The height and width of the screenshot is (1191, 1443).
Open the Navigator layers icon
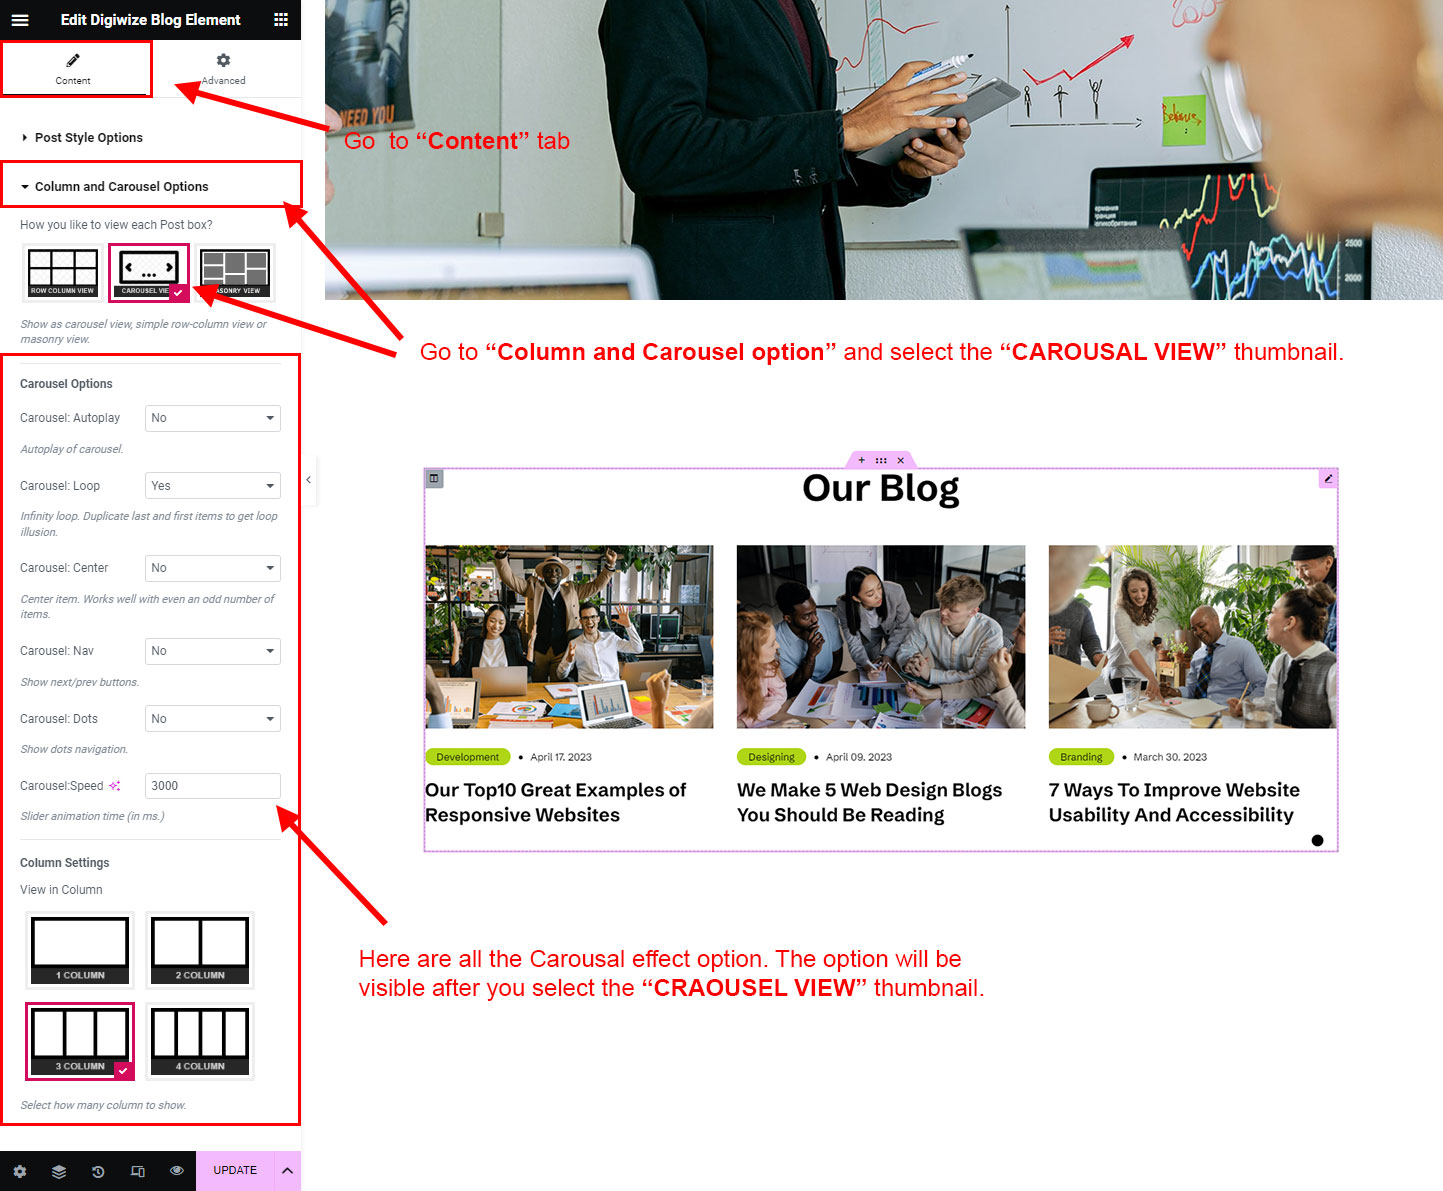coord(59,1171)
